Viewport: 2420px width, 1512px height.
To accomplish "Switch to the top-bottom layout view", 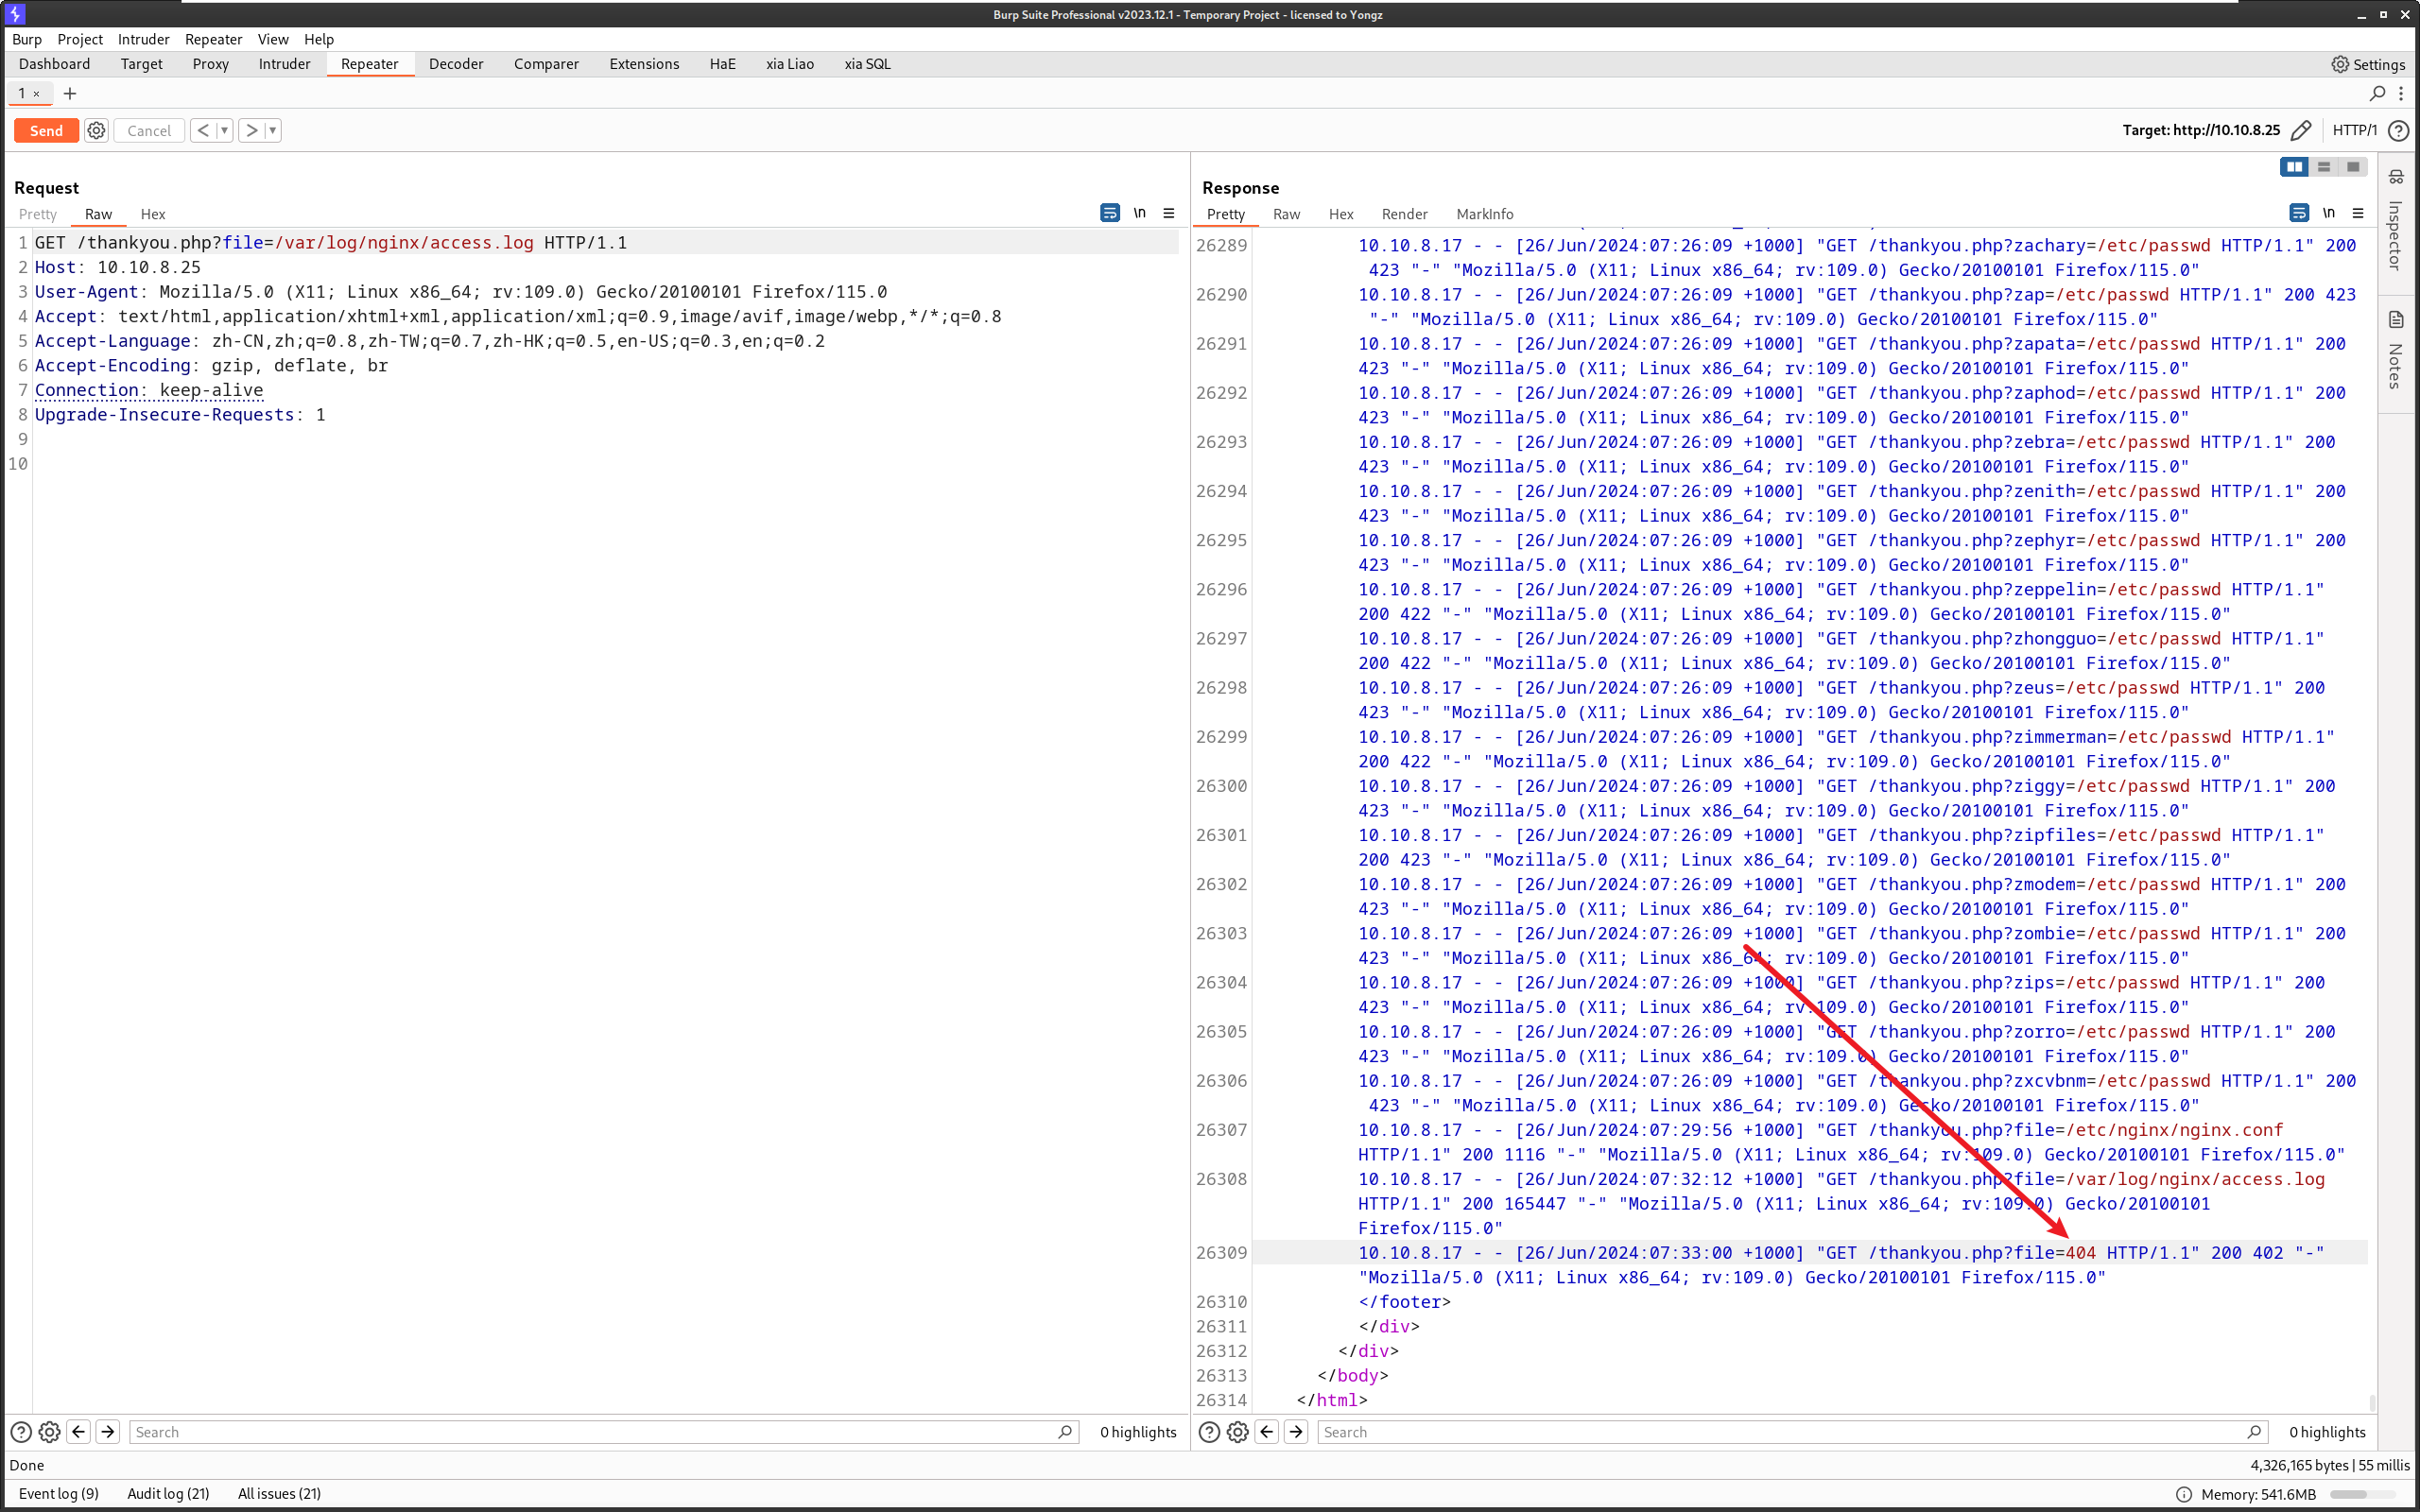I will tap(2323, 167).
